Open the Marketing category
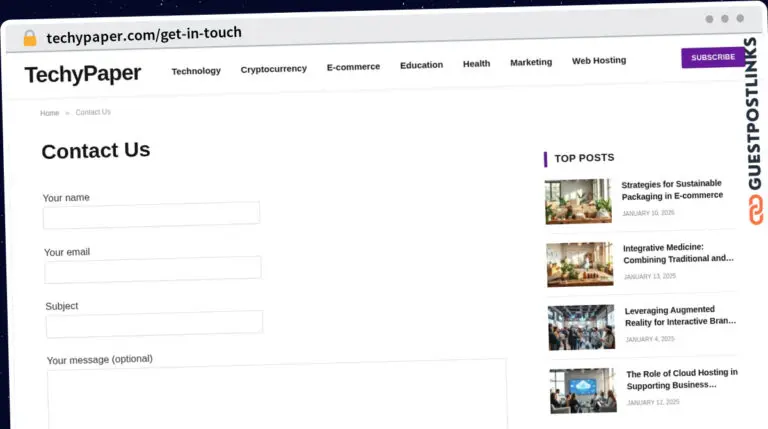 pyautogui.click(x=530, y=62)
